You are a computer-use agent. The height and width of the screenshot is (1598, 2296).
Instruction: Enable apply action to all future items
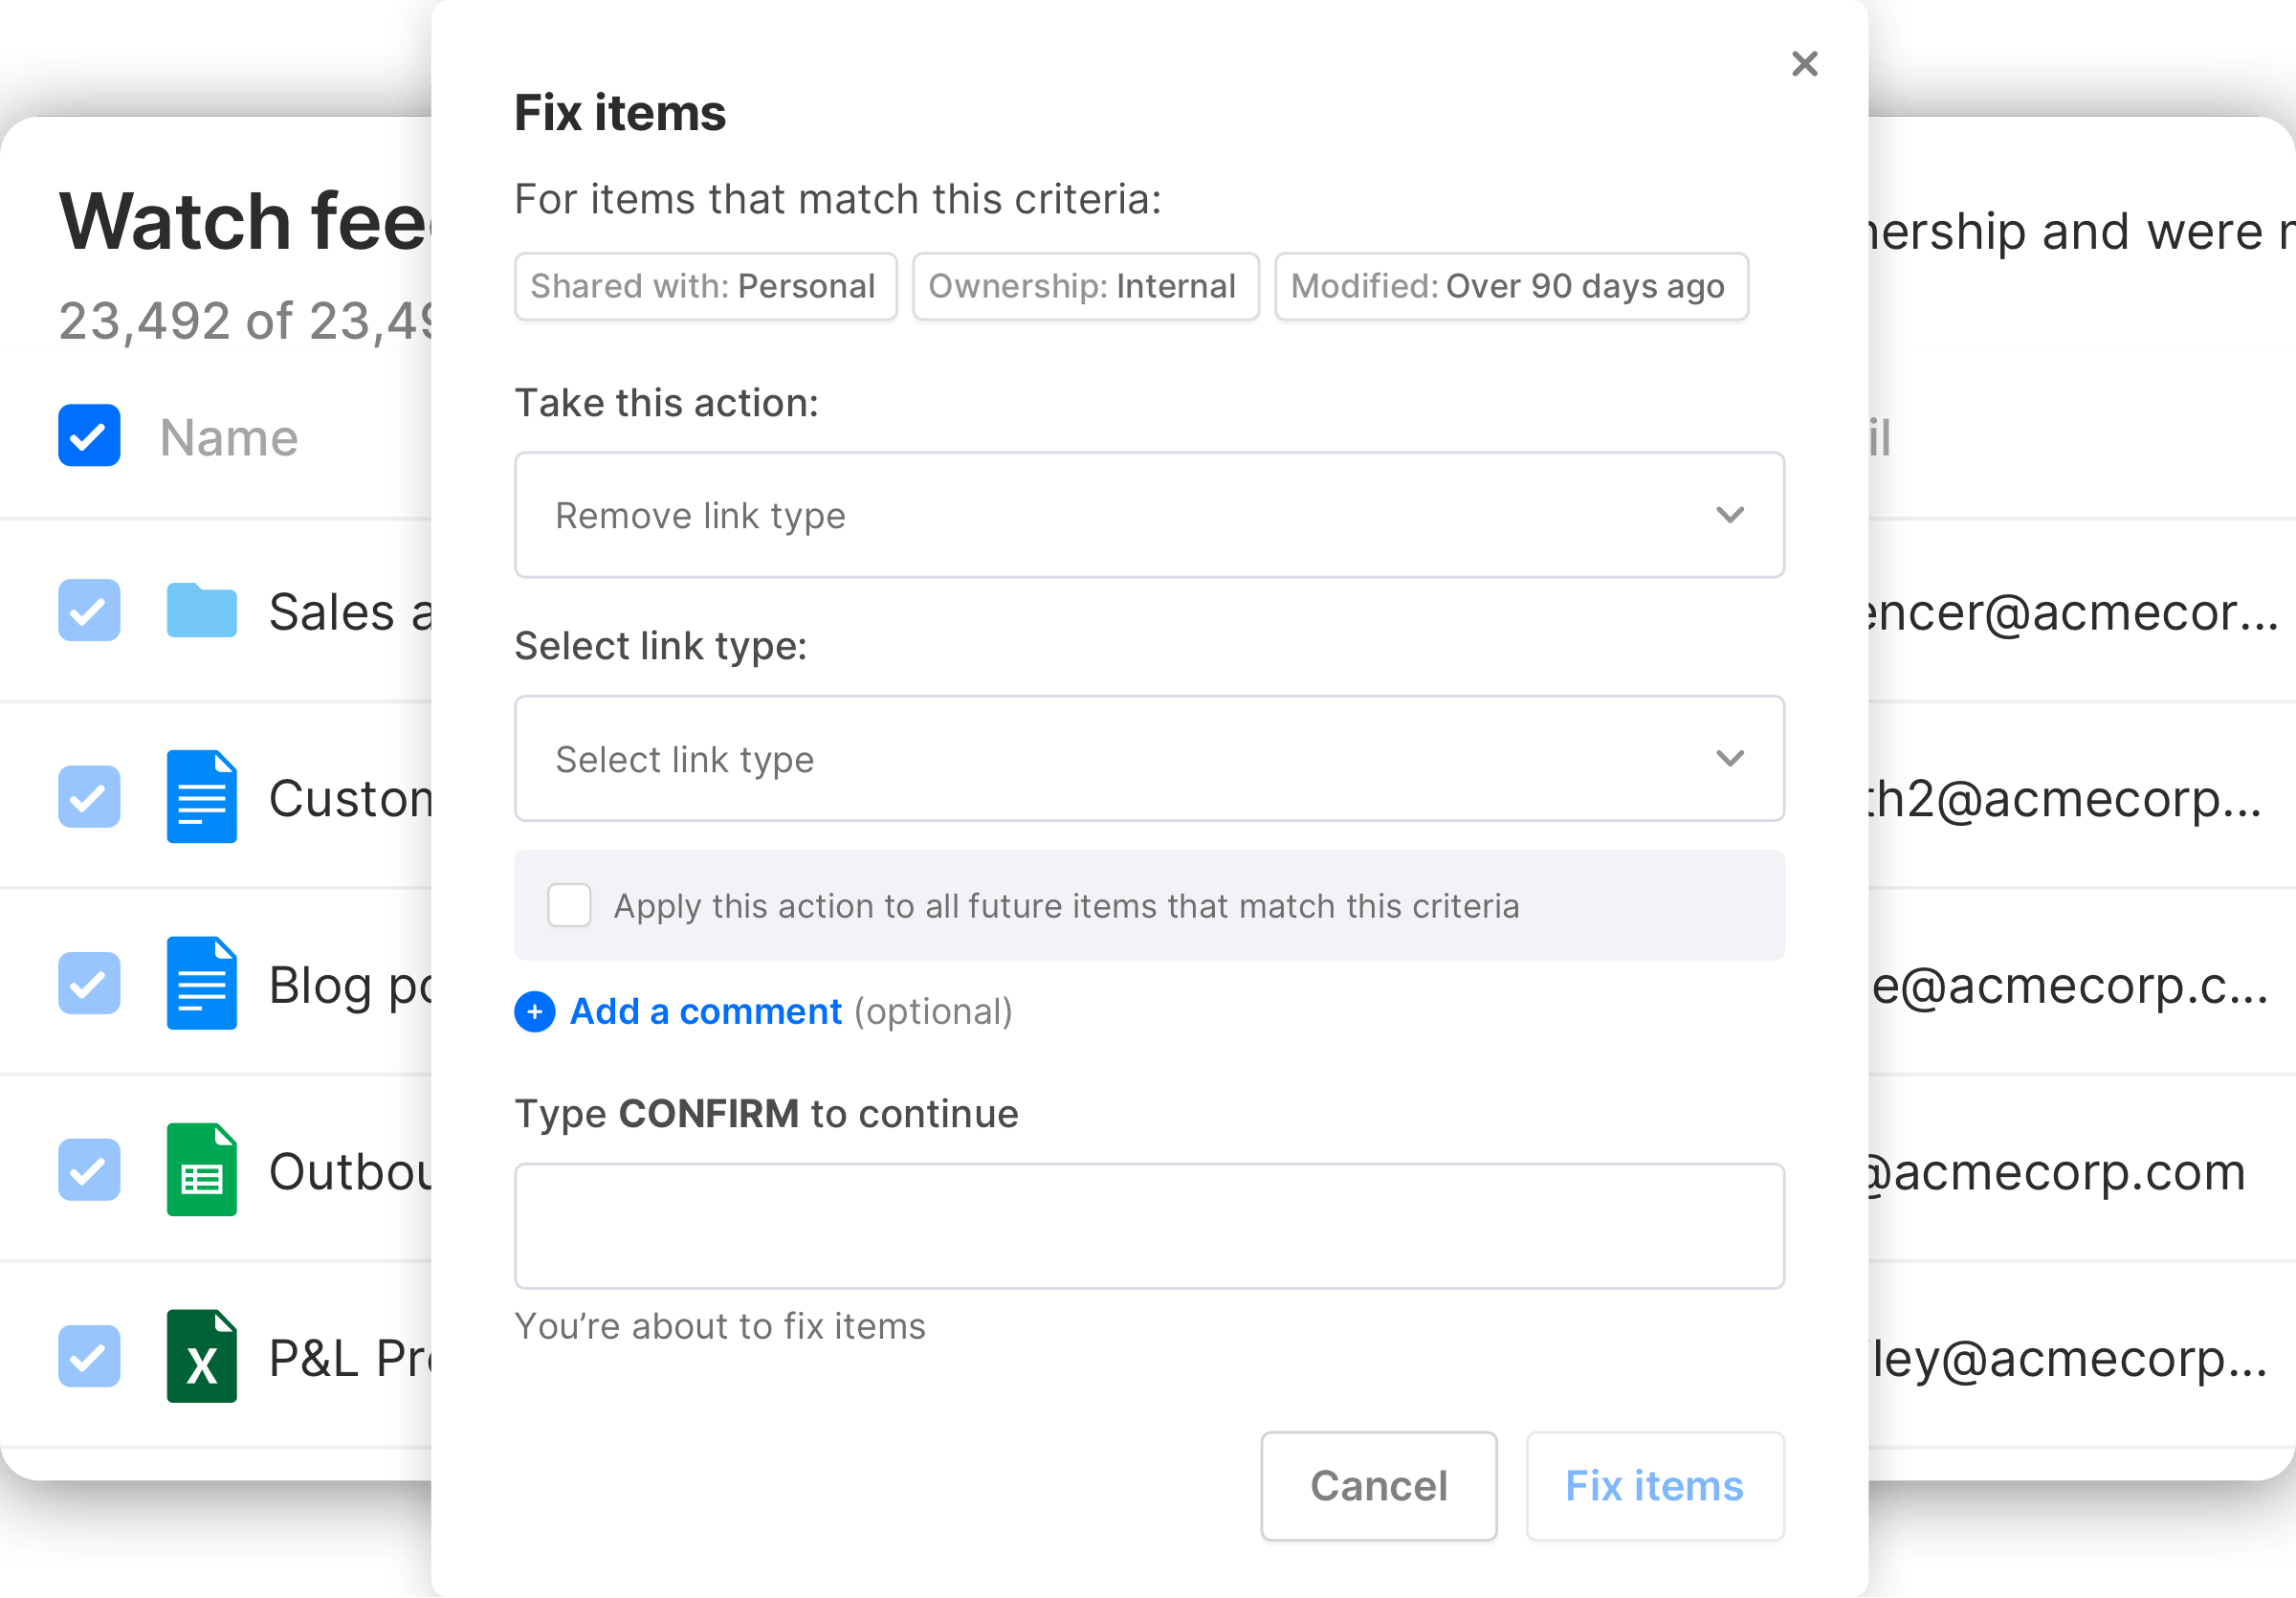point(569,905)
